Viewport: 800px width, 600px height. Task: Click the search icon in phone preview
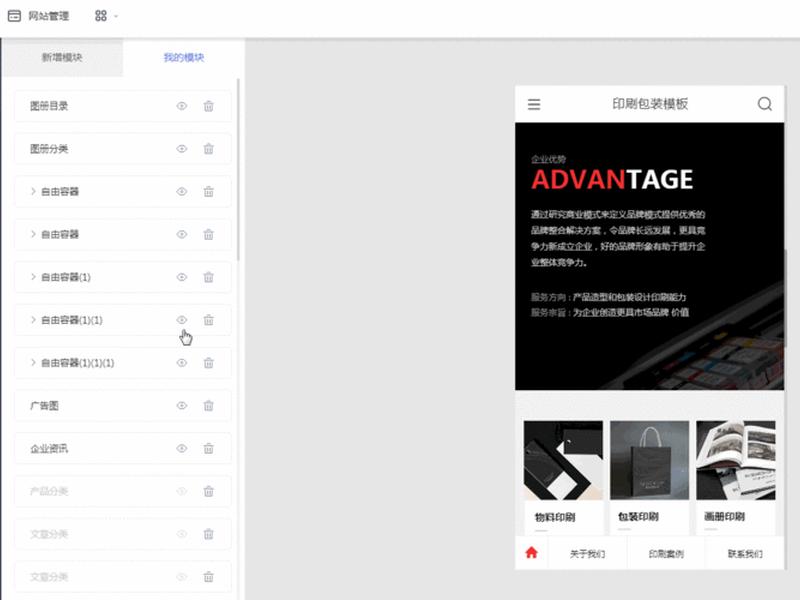click(764, 104)
